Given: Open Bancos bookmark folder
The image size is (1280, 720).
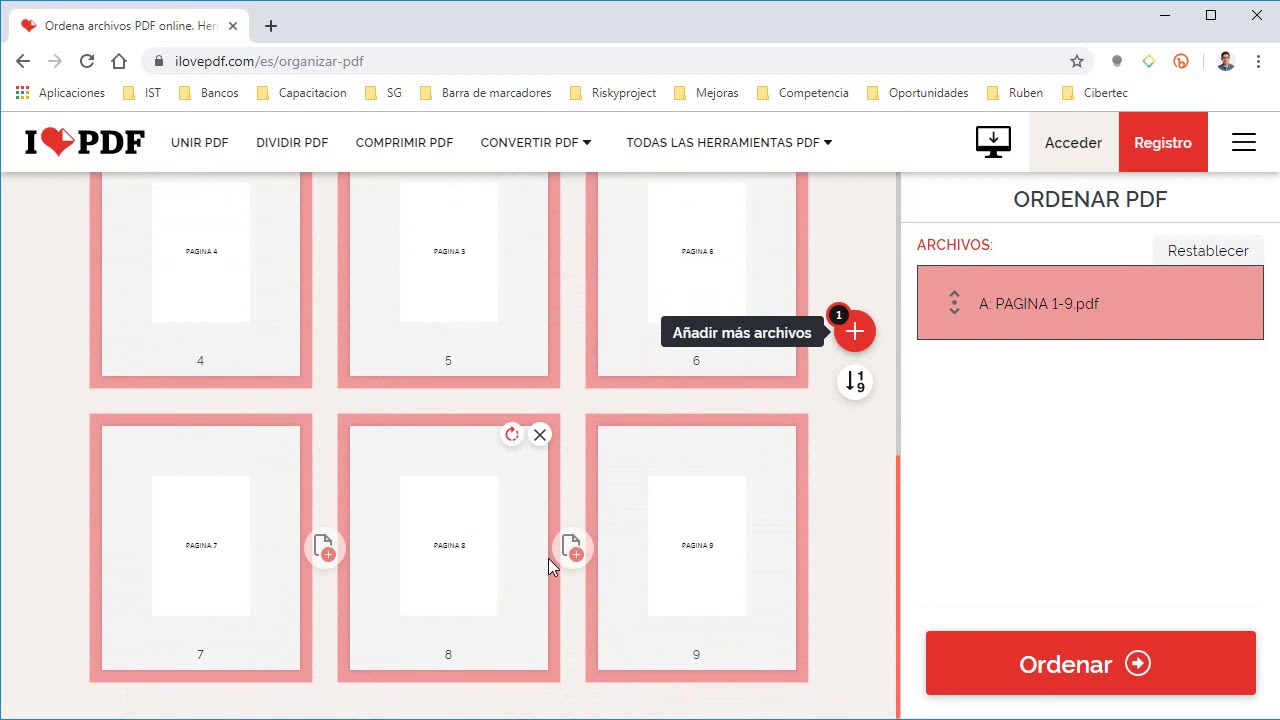Looking at the screenshot, I should point(208,93).
